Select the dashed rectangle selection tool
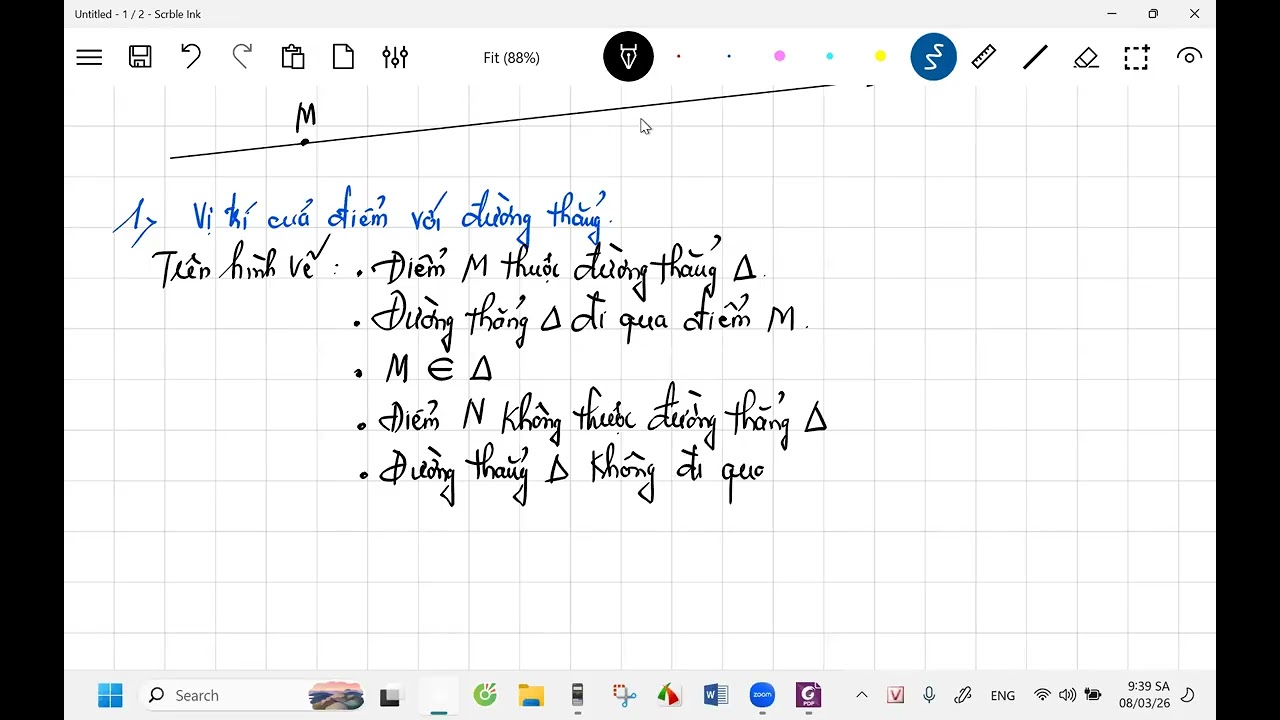 point(1136,57)
